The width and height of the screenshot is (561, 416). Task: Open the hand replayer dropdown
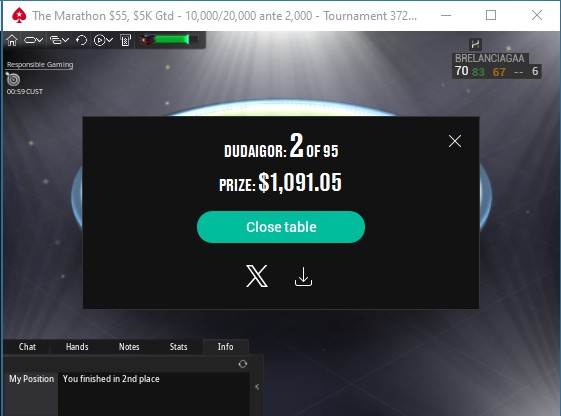(103, 40)
